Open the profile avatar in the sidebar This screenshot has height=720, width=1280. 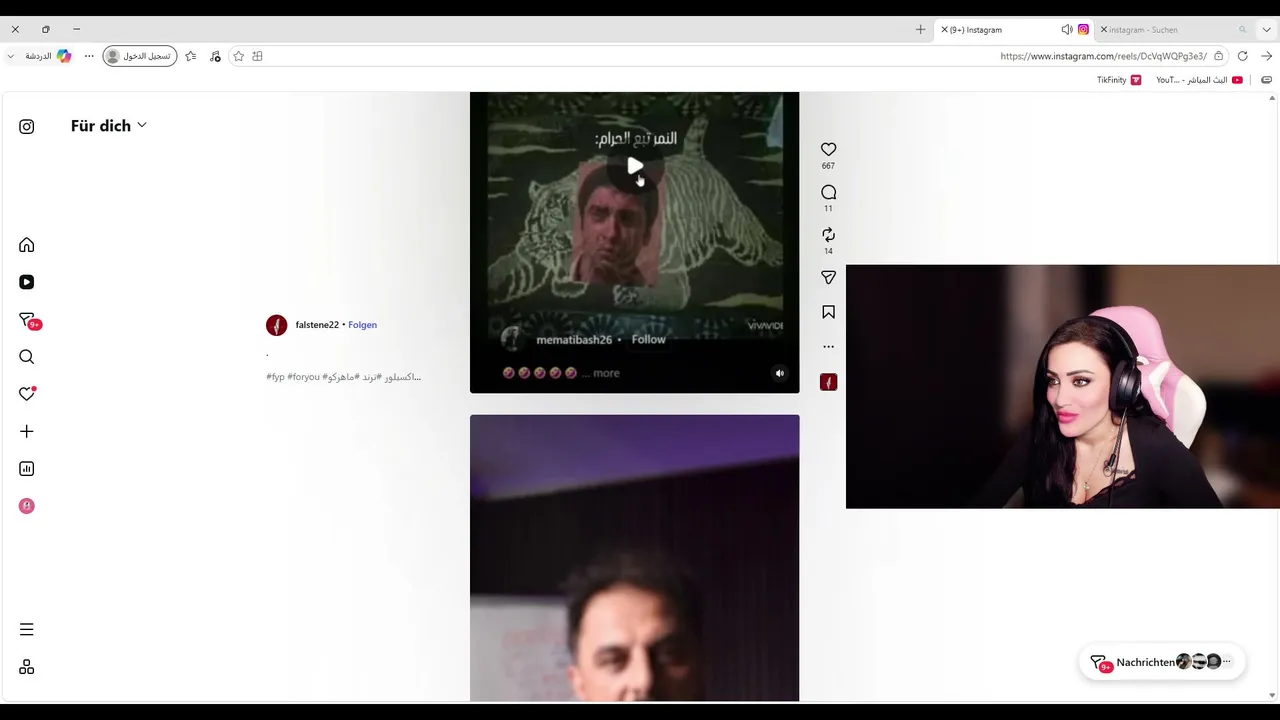point(27,506)
